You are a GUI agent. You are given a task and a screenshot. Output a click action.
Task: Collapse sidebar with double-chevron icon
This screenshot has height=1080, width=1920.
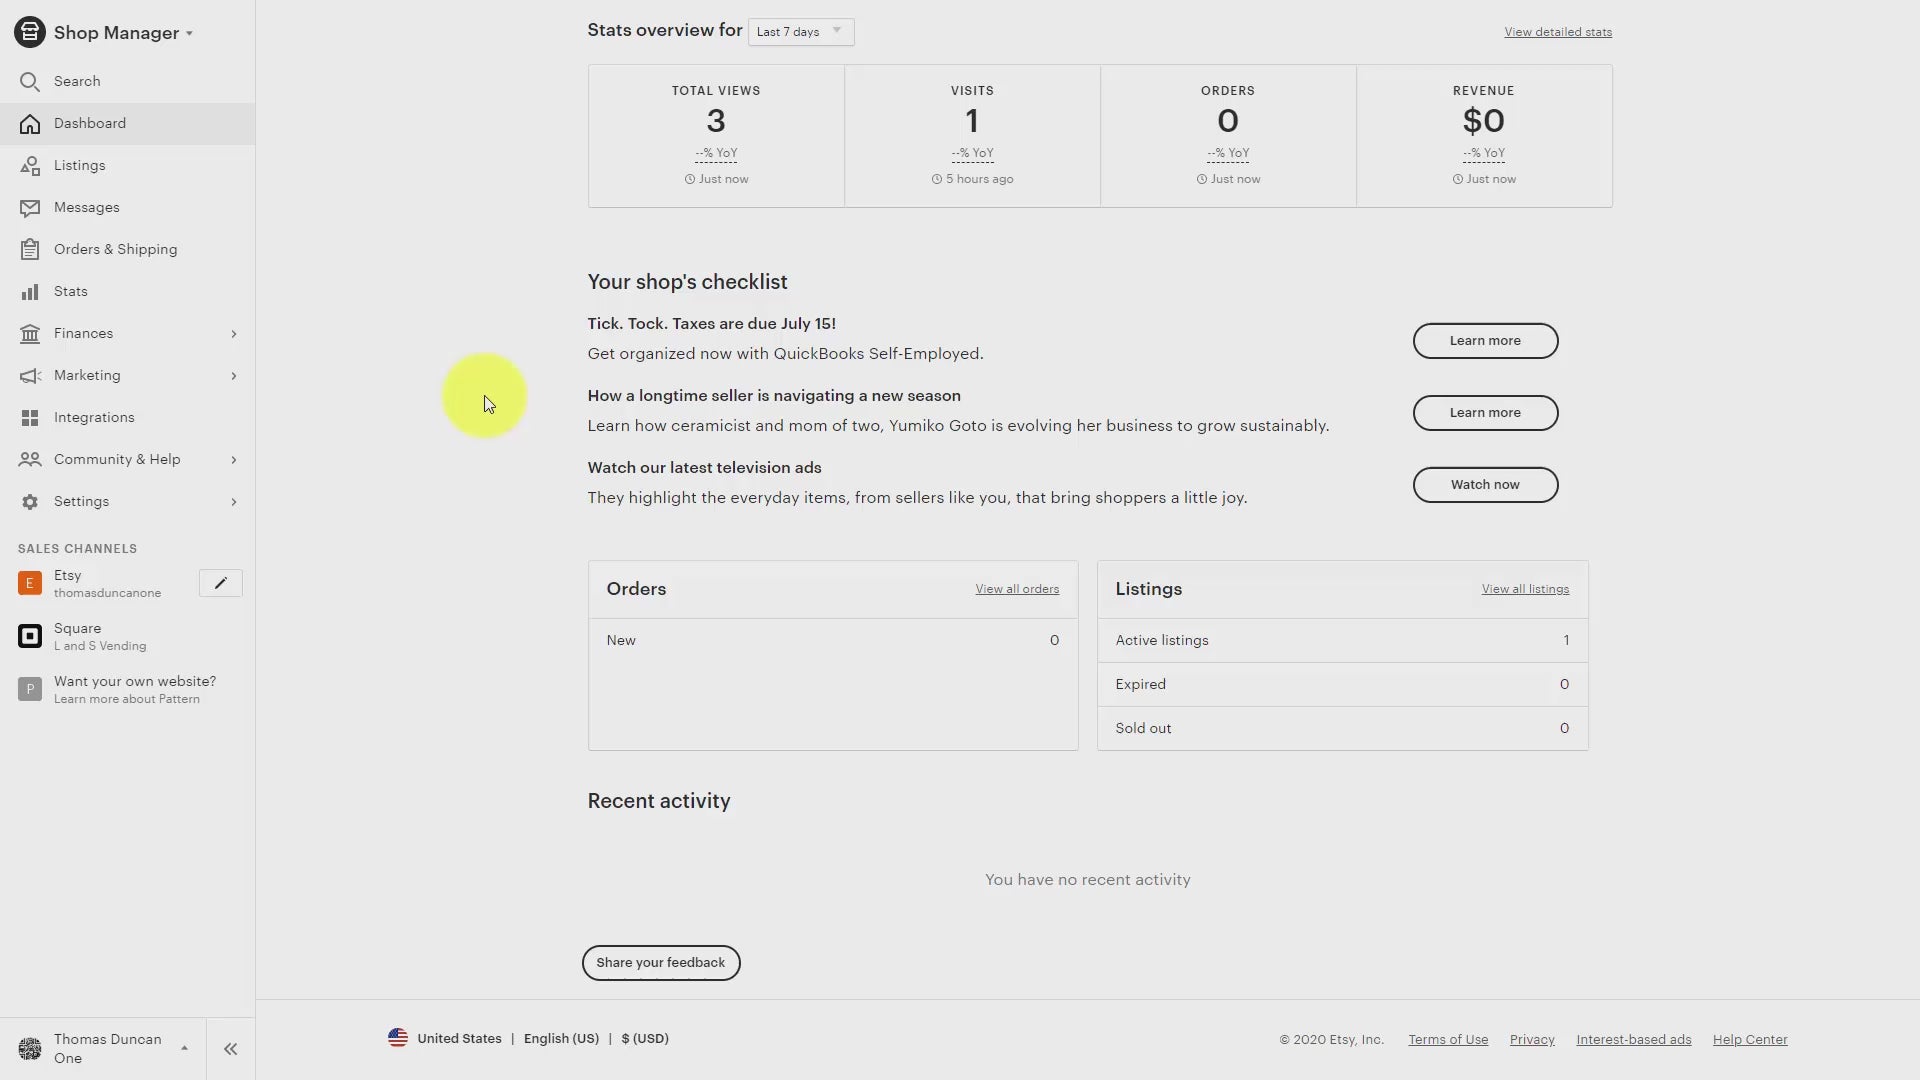pyautogui.click(x=231, y=1049)
